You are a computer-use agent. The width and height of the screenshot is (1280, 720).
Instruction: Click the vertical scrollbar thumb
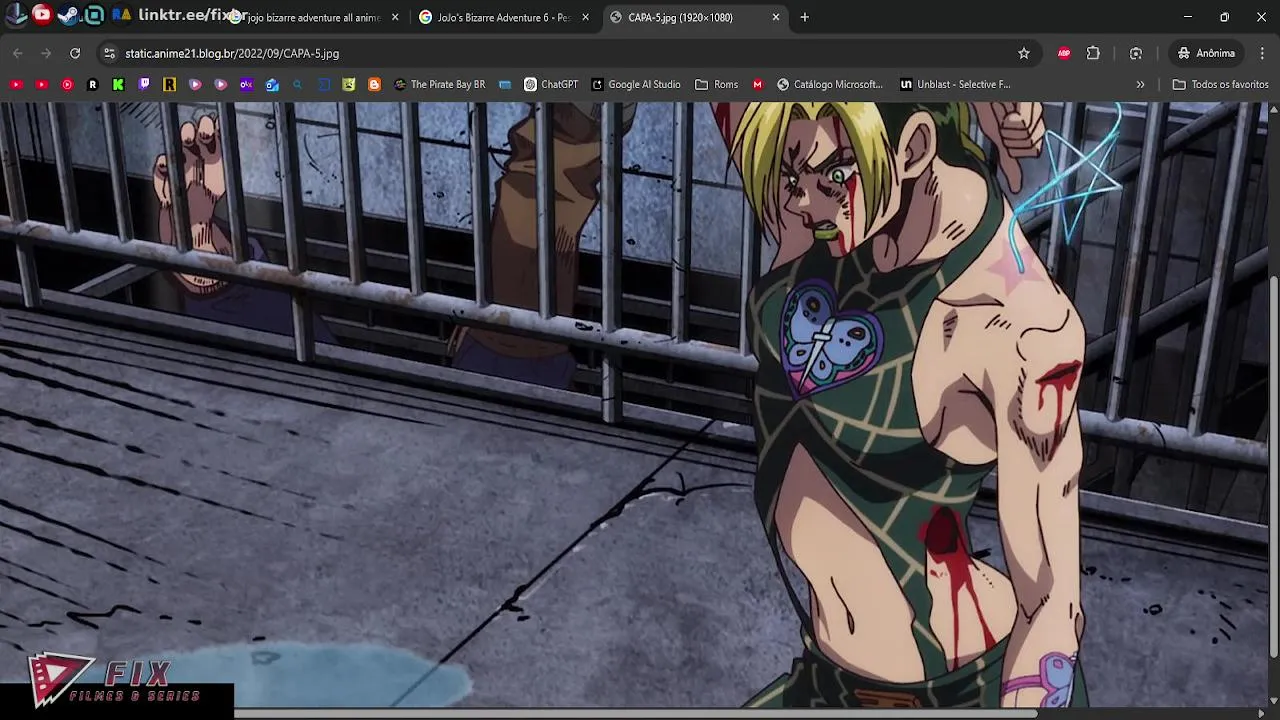1273,467
